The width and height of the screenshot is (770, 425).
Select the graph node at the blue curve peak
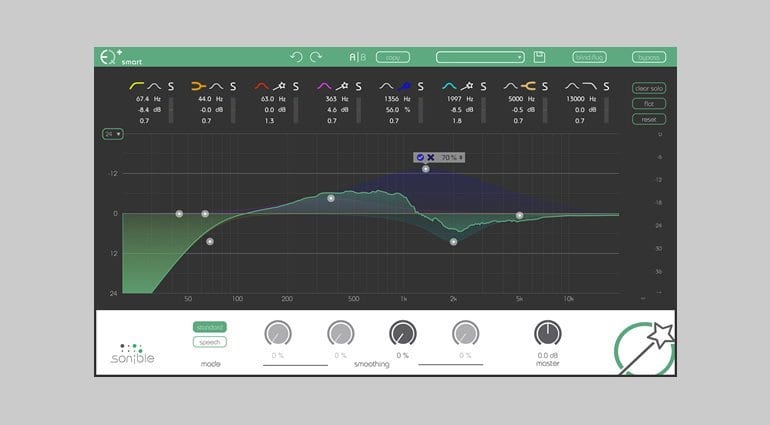tap(426, 169)
